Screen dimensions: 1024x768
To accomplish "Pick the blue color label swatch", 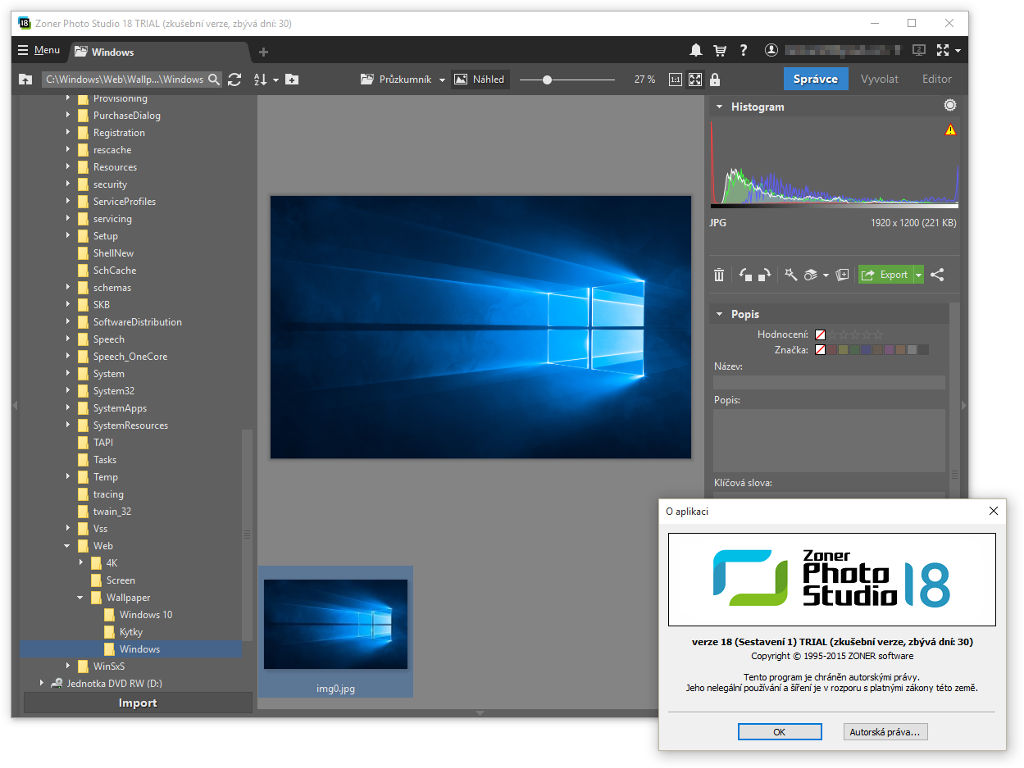I will [867, 350].
